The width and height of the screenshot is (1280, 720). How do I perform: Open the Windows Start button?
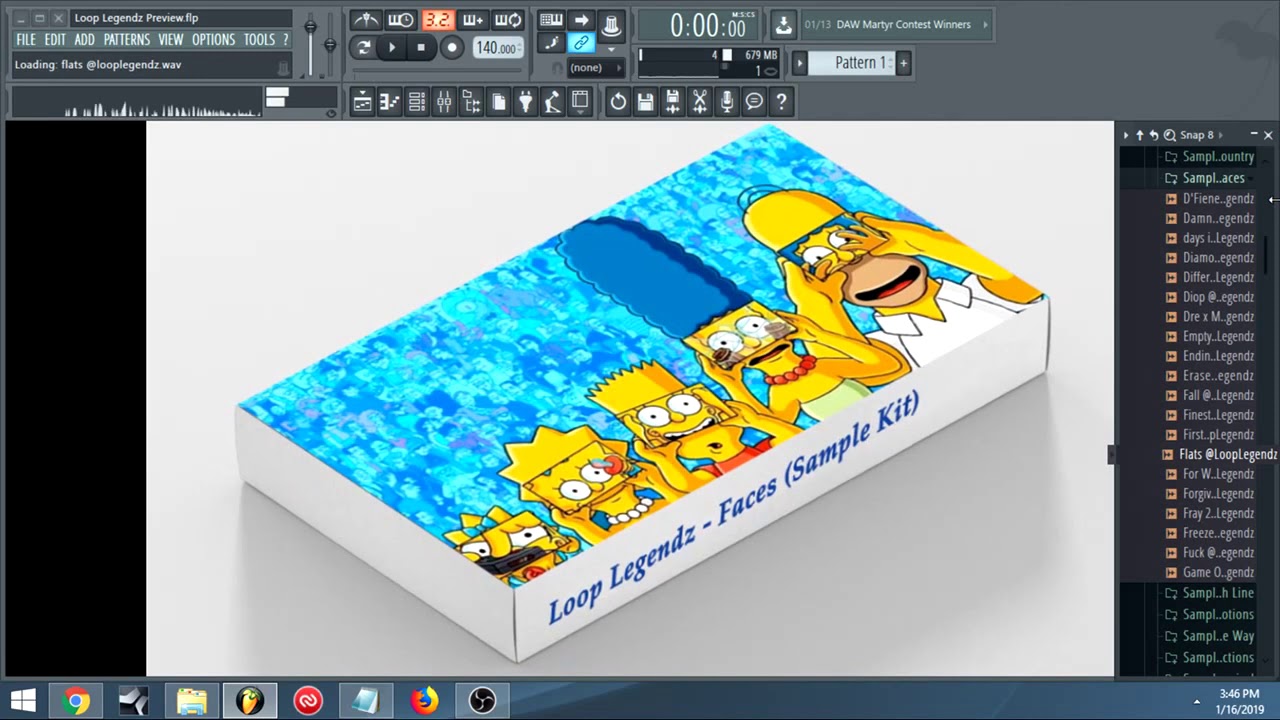point(23,701)
